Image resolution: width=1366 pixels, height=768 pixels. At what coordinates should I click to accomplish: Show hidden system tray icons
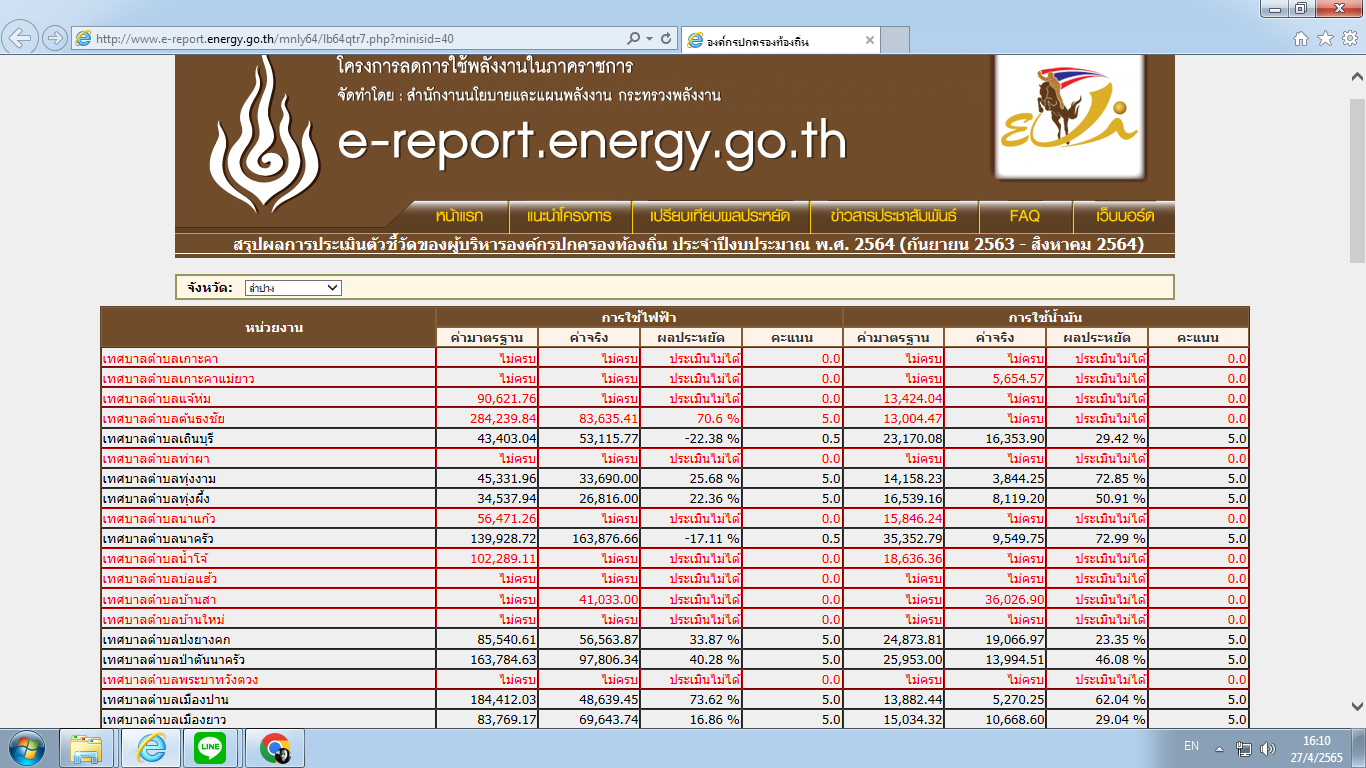coord(1219,748)
